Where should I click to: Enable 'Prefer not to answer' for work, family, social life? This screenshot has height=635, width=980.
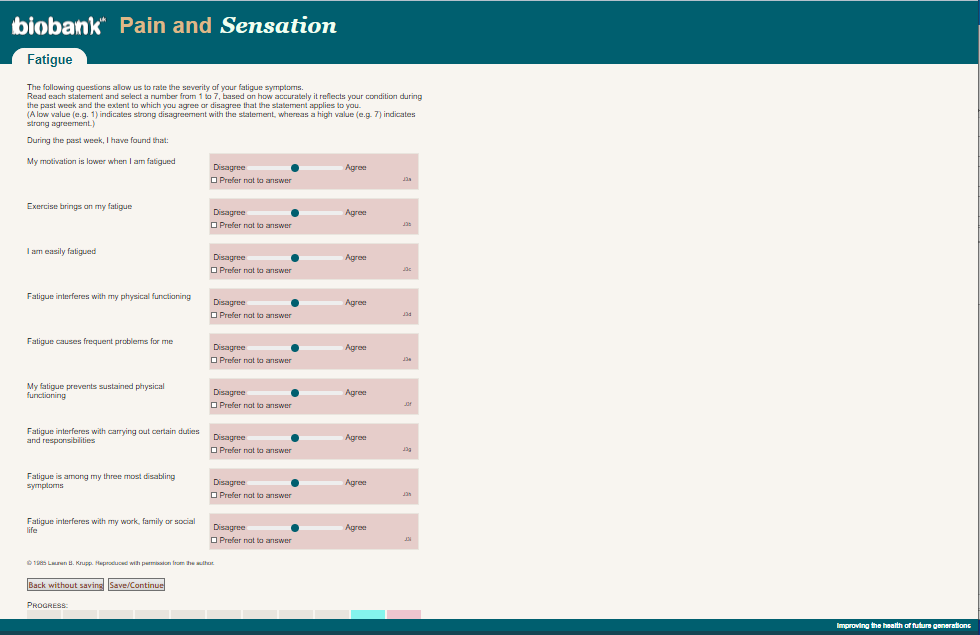click(214, 540)
